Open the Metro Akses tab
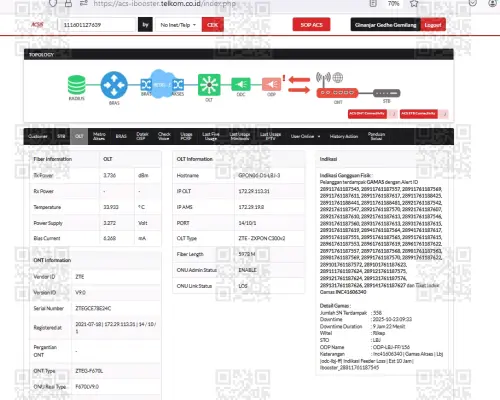Image resolution: width=500 pixels, height=400 pixels. point(99,136)
